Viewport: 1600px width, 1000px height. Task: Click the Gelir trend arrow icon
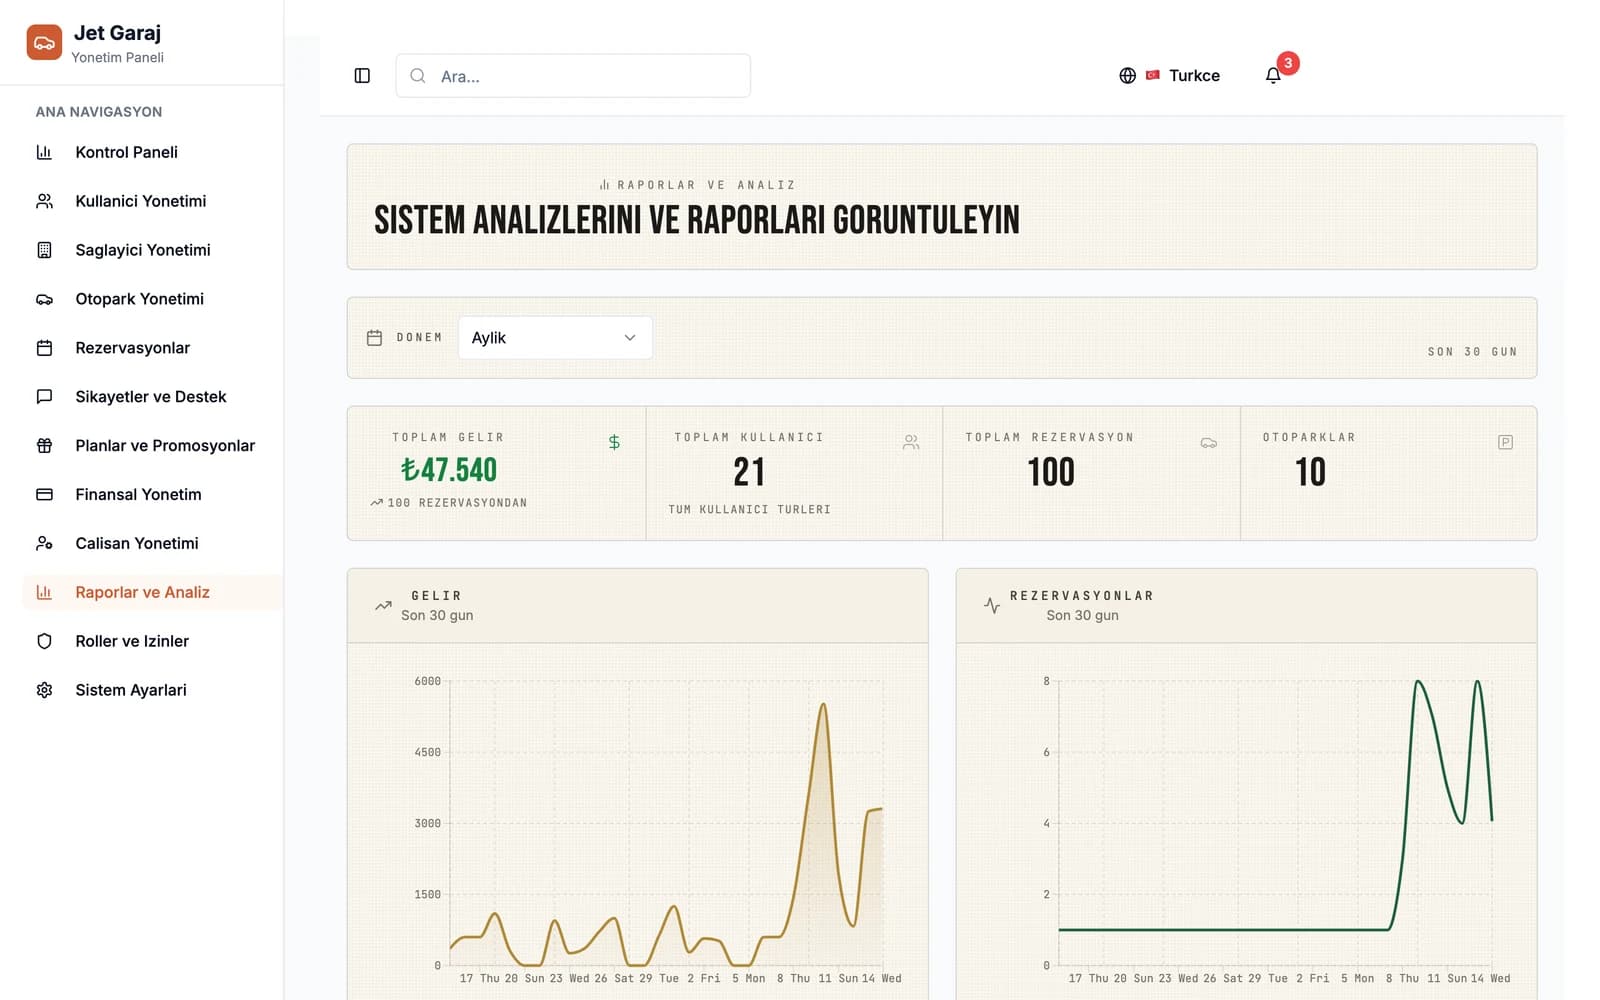coord(383,606)
